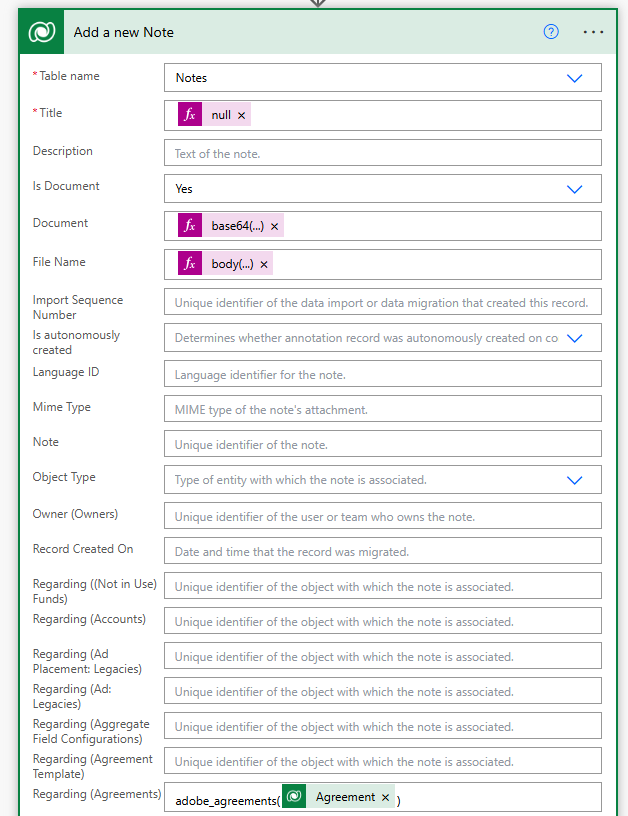This screenshot has height=816, width=628.
Task: Click the Mime Type input field
Action: [382, 409]
